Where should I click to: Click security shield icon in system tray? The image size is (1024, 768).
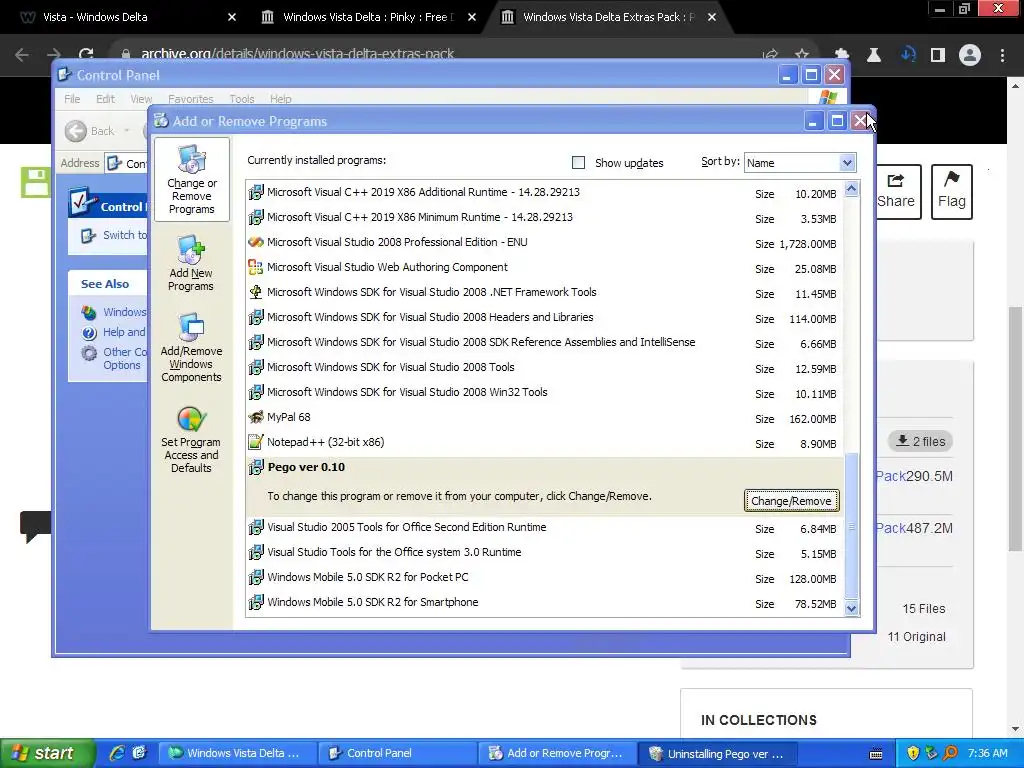913,753
